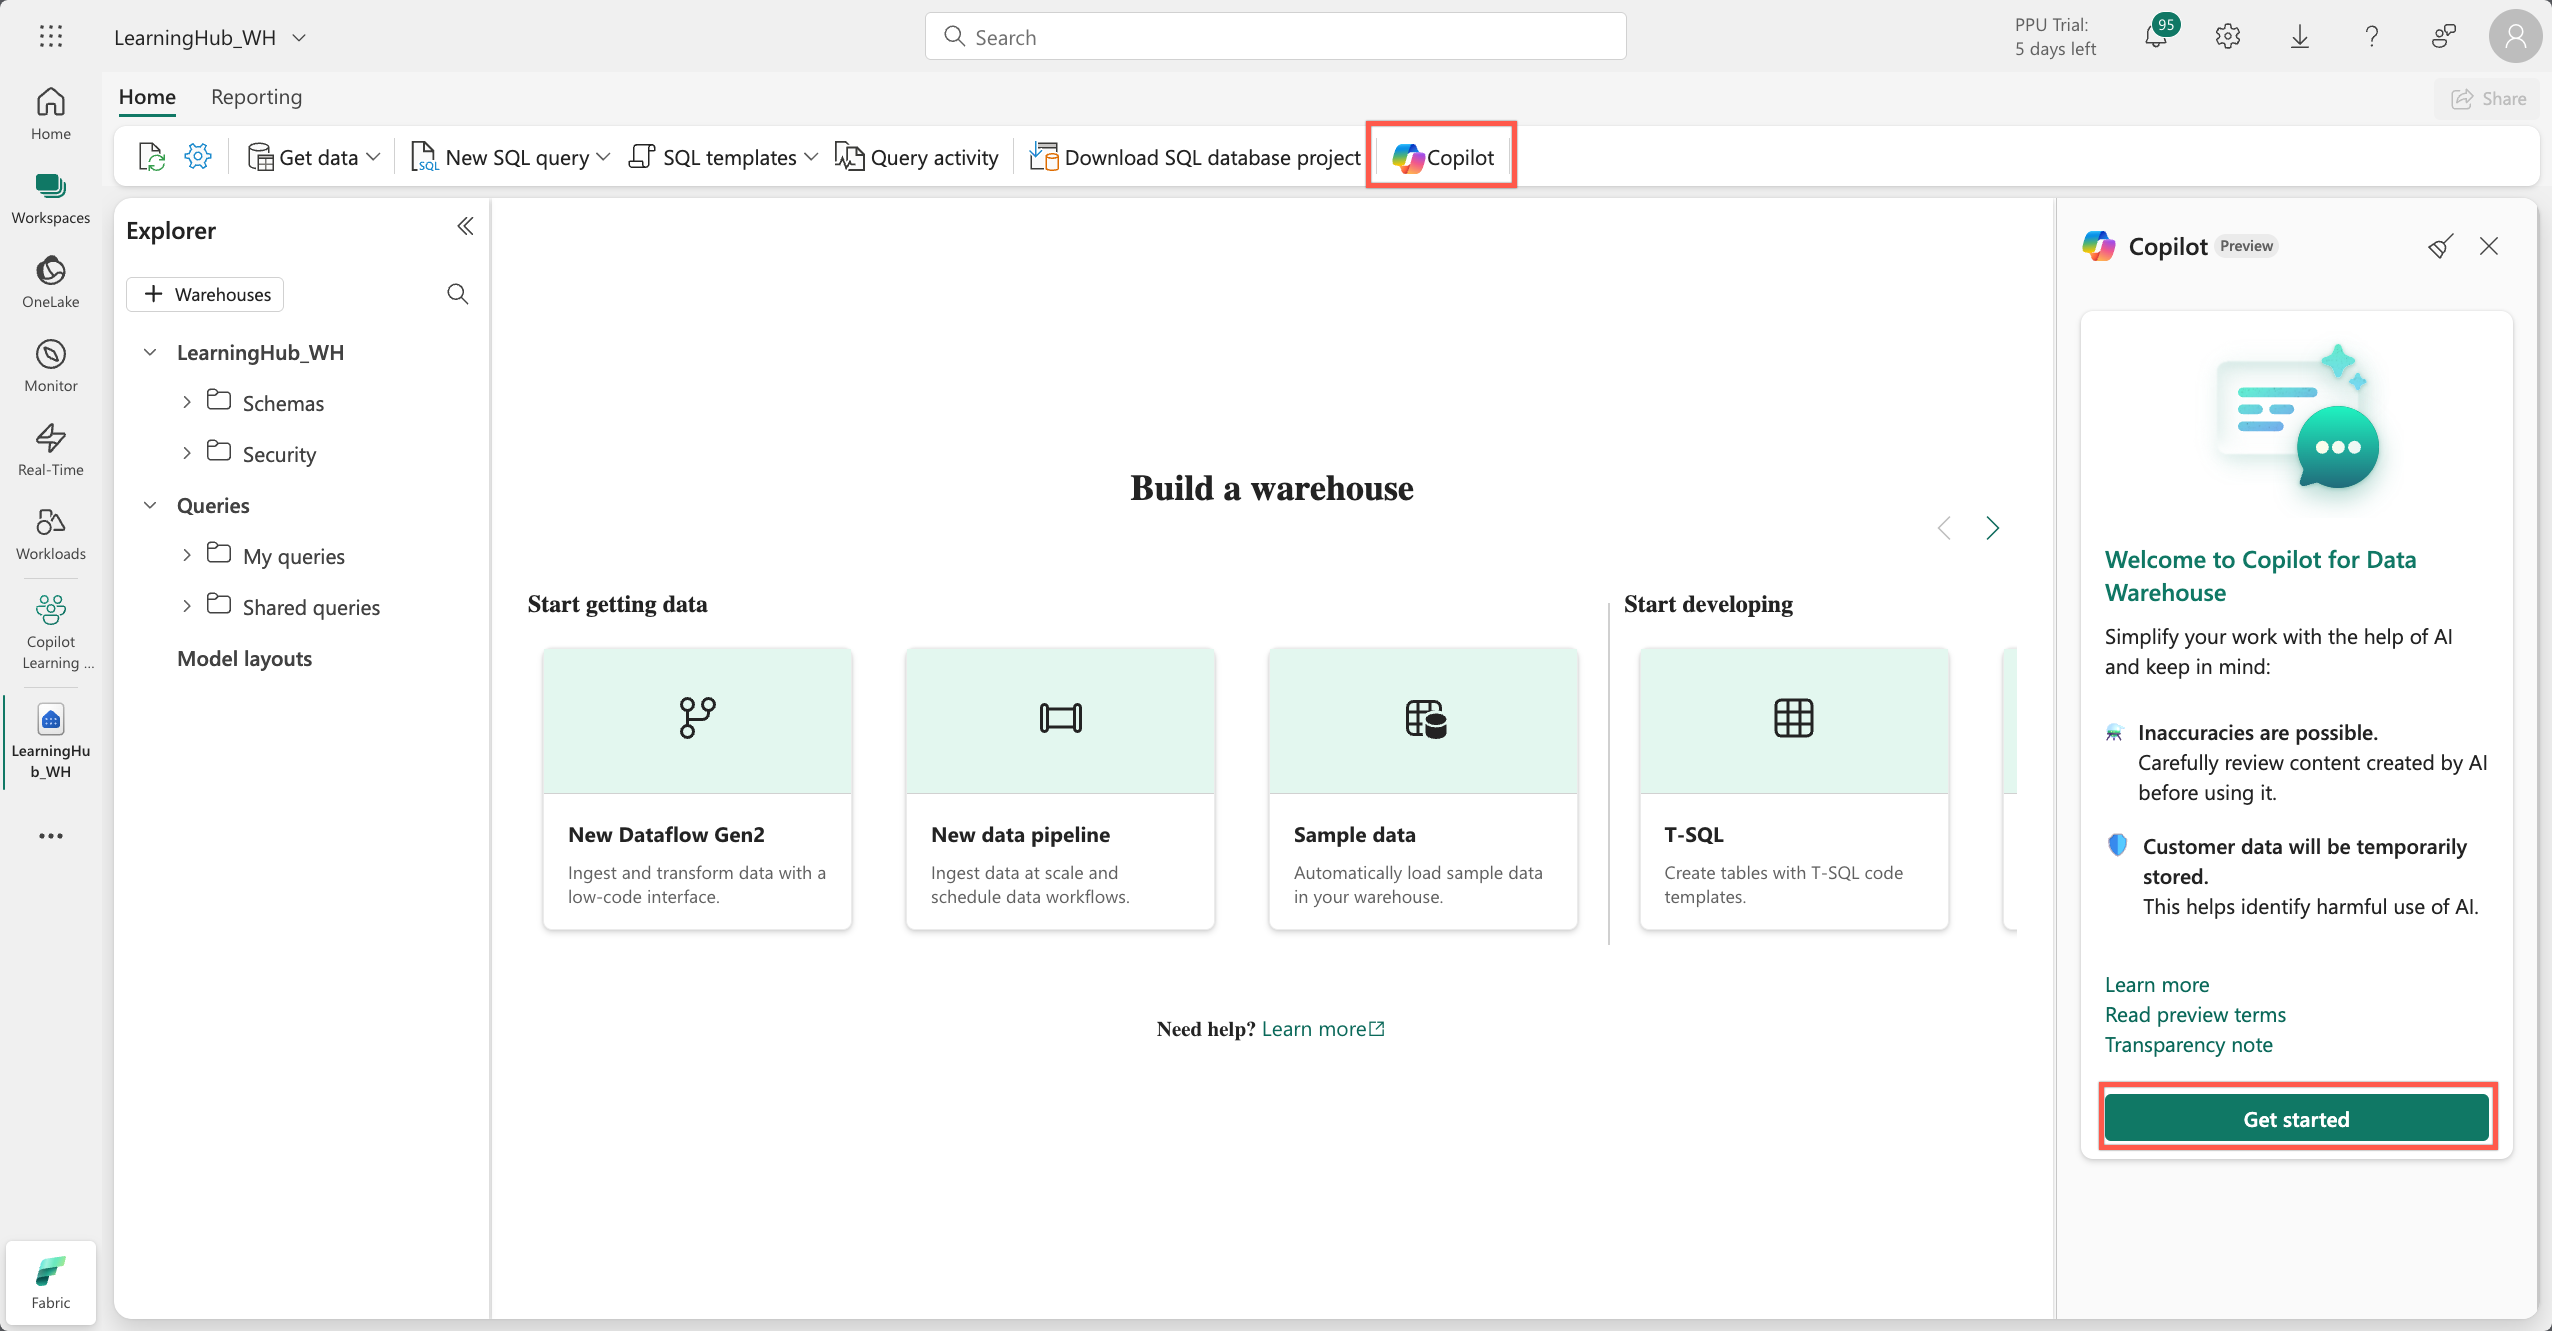Expand the My queries folder
The height and width of the screenshot is (1331, 2552).
pos(187,555)
